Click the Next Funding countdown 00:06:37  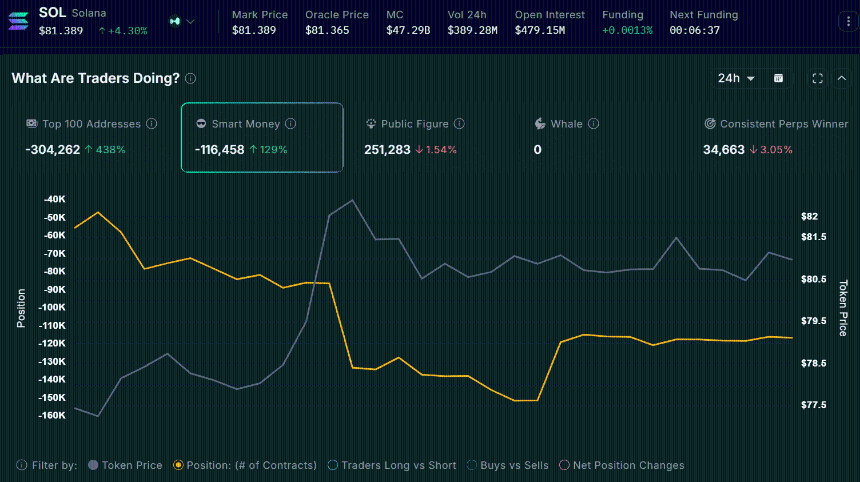point(694,31)
